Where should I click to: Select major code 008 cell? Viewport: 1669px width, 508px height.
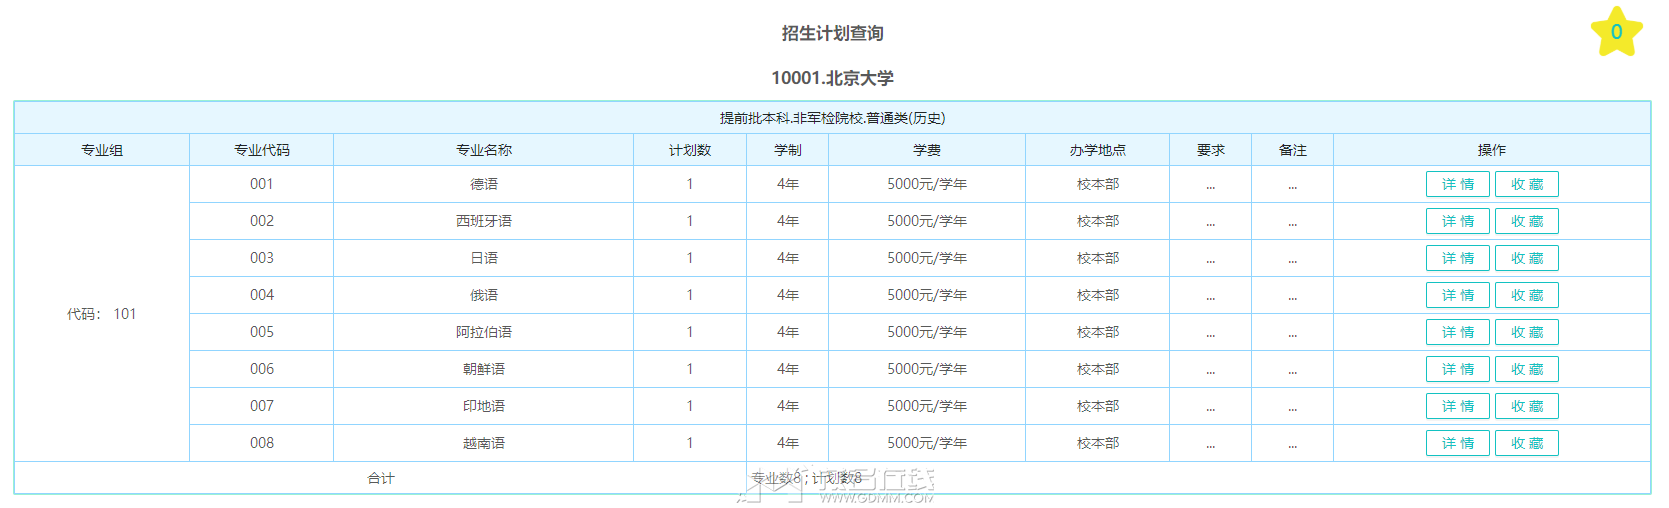(x=261, y=443)
